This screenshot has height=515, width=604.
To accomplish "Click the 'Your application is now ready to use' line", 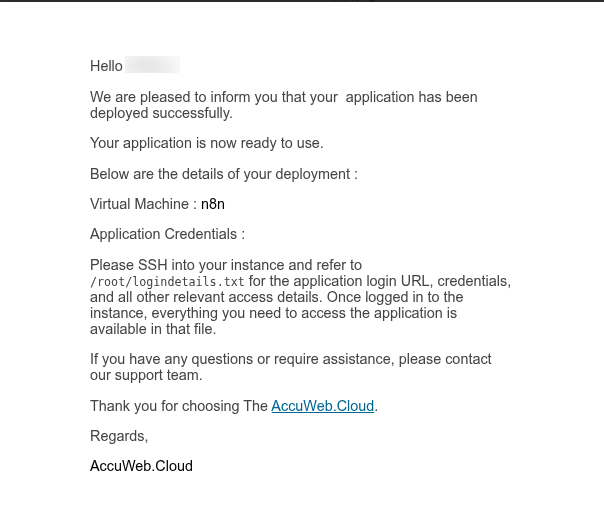I will pyautogui.click(x=206, y=143).
